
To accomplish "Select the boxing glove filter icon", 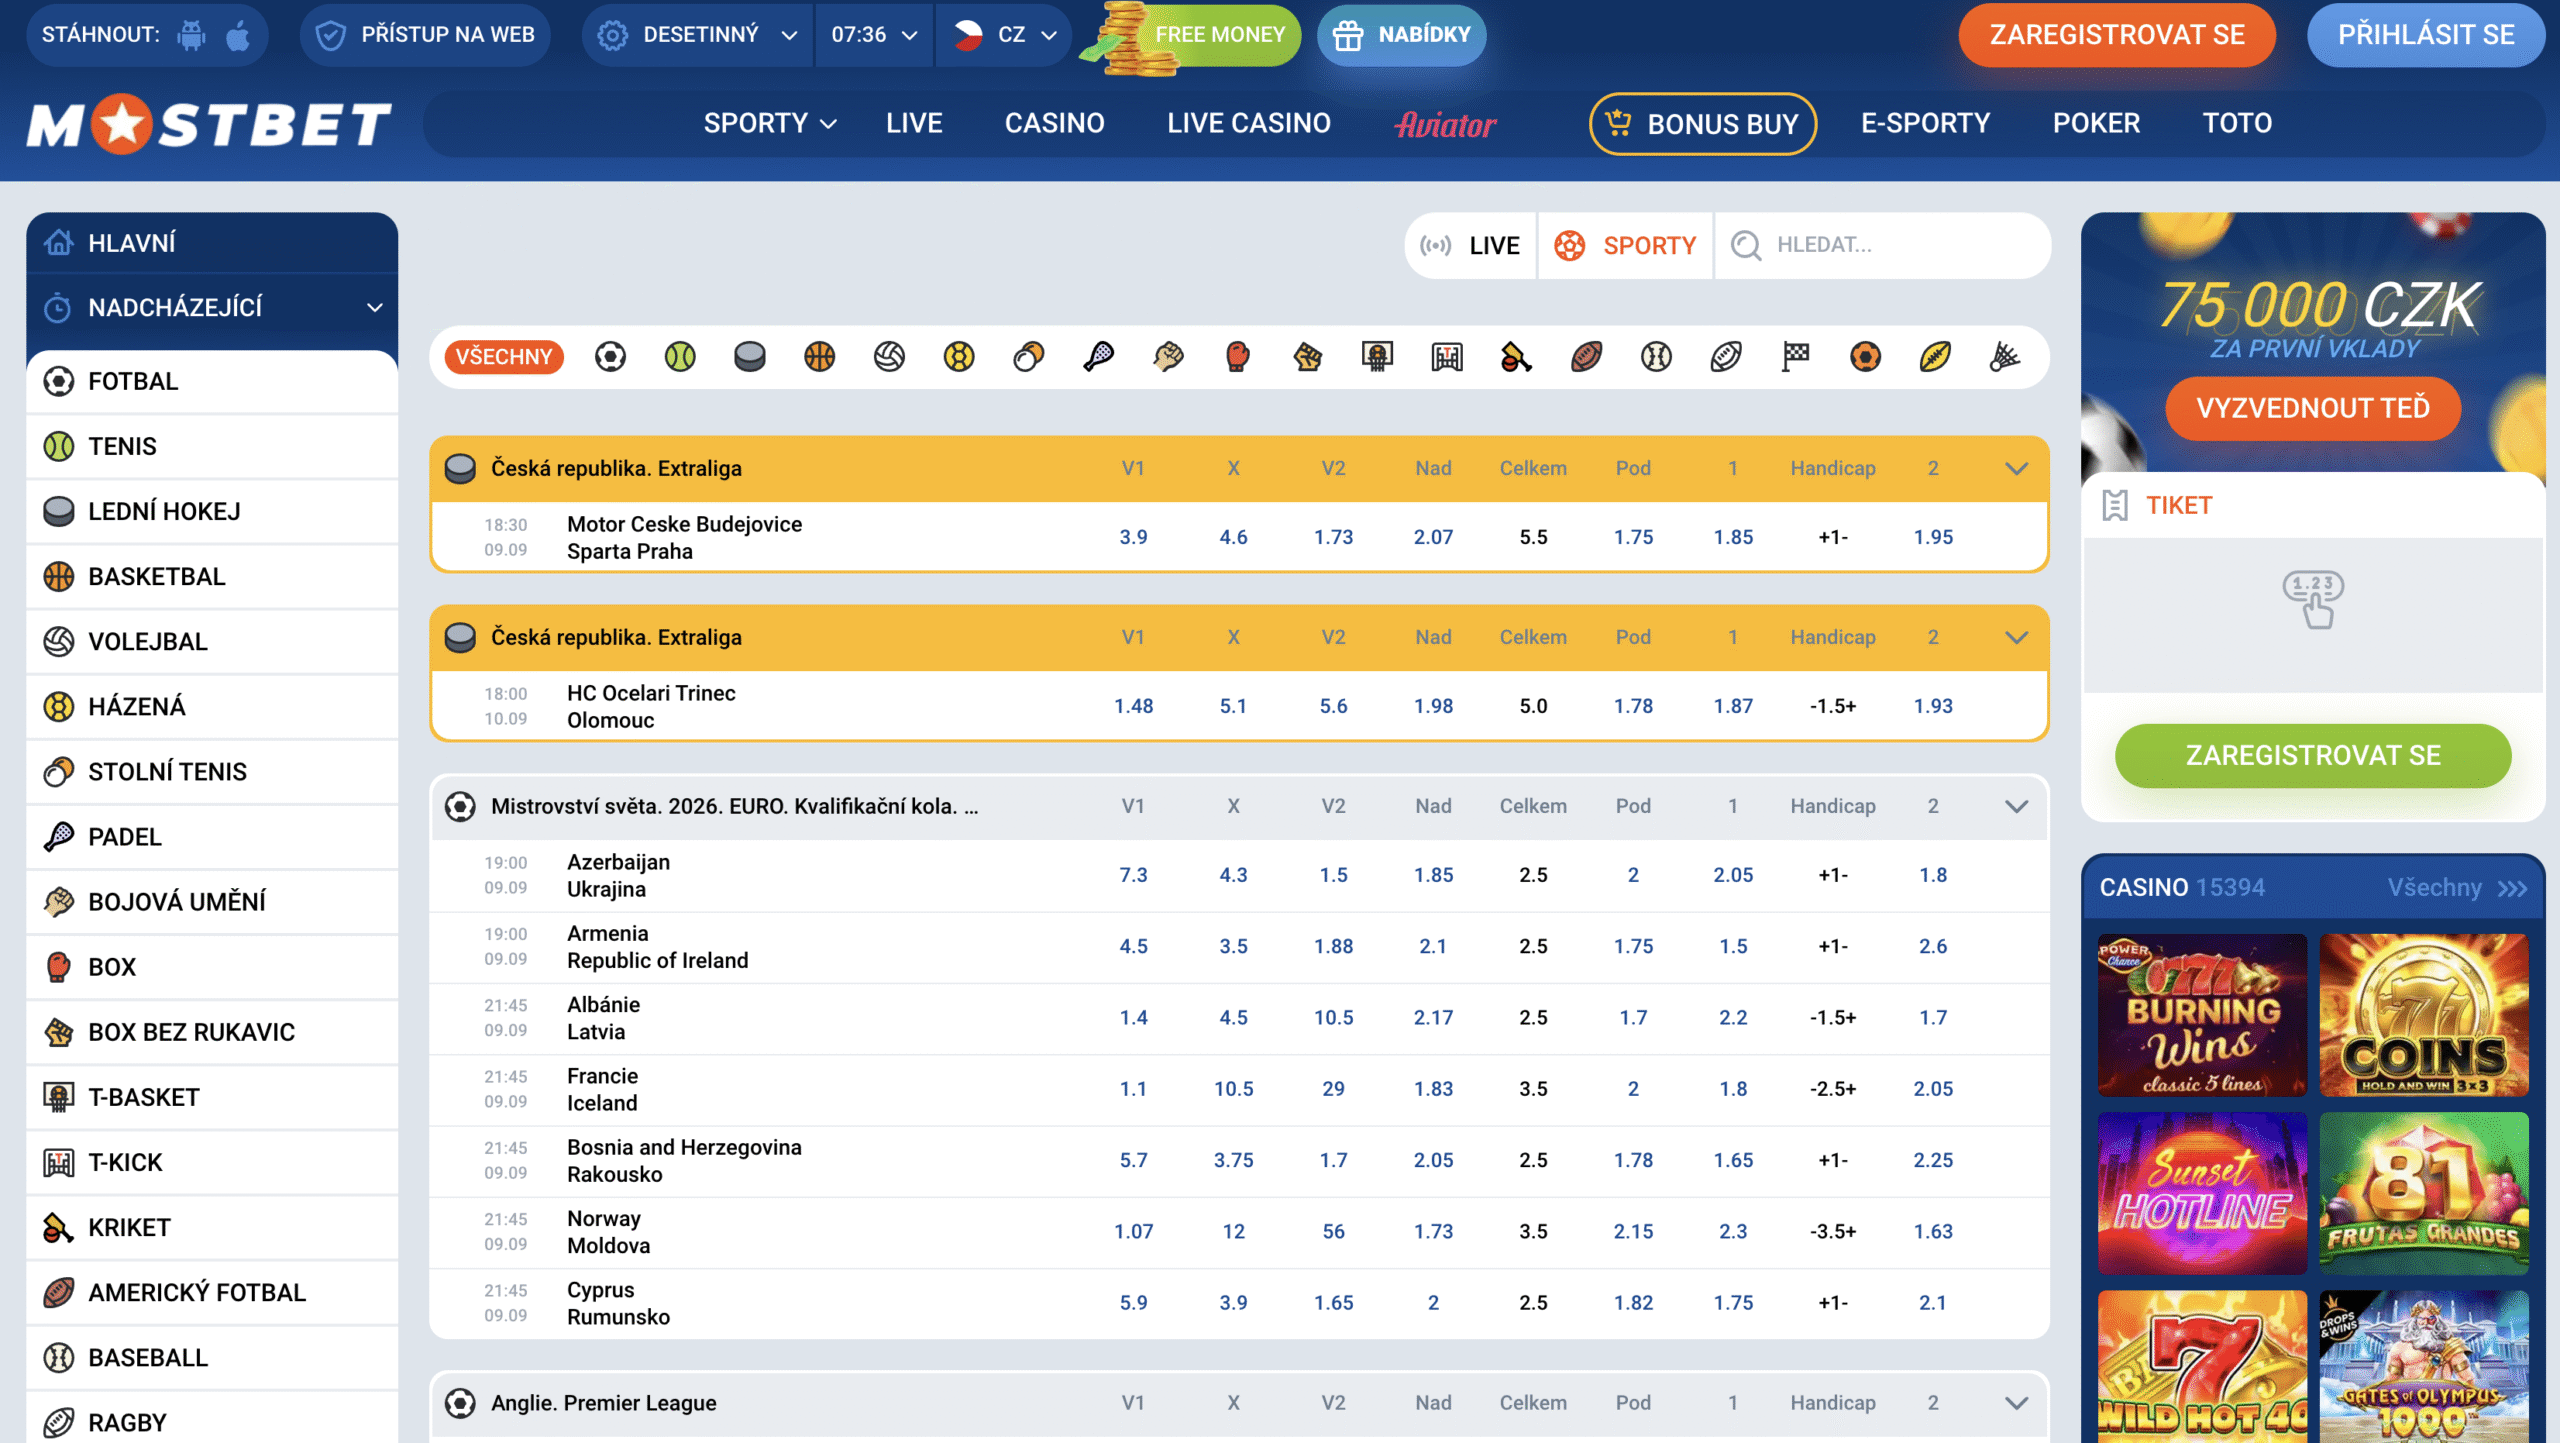I will click(1238, 357).
